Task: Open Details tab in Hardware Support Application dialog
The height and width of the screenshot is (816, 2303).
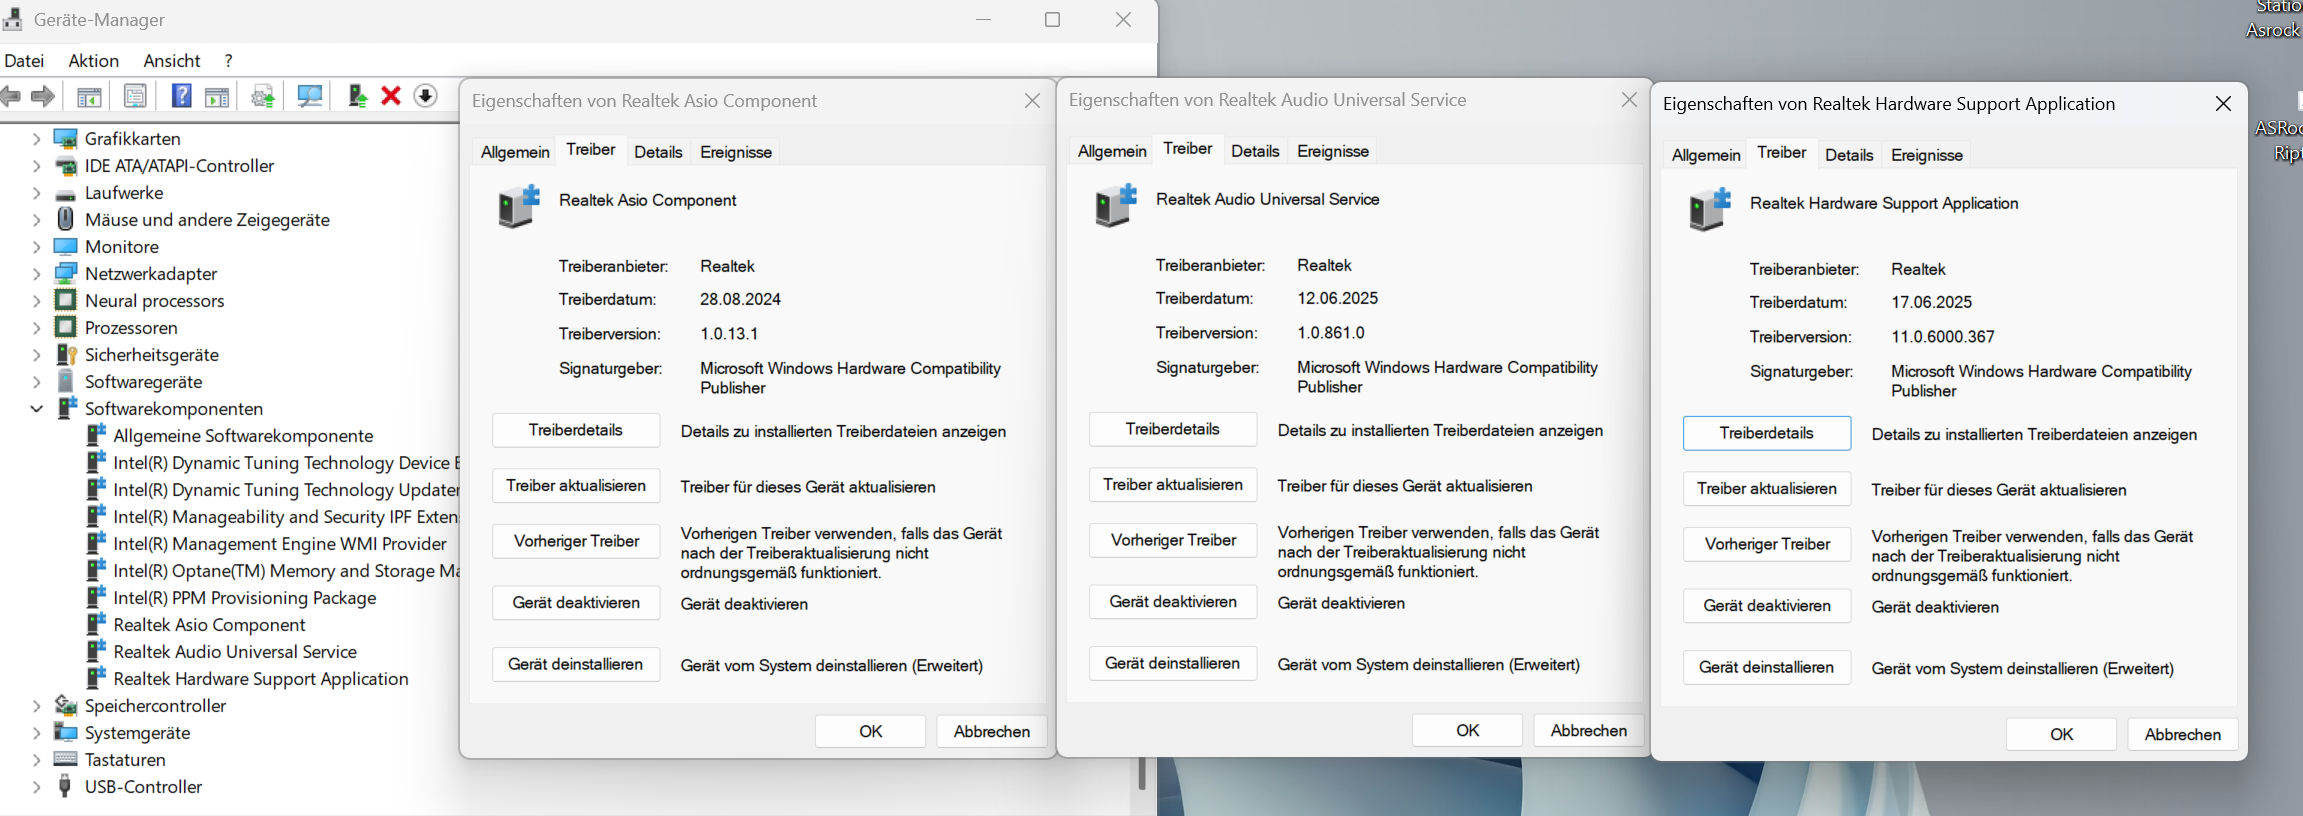Action: 1849,155
